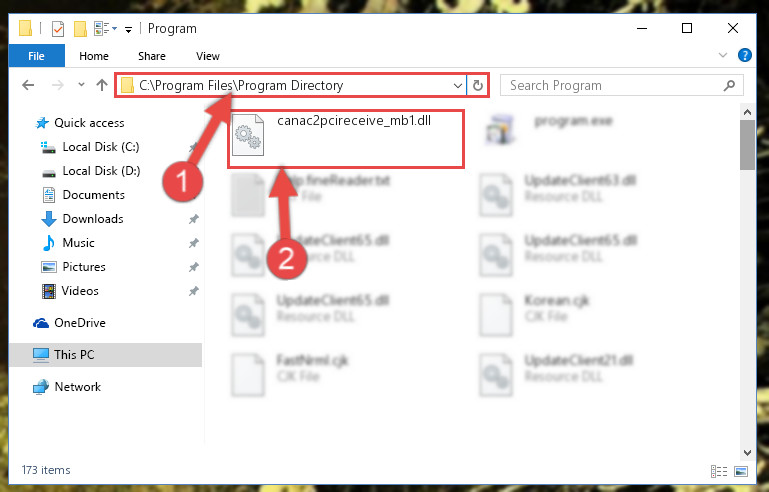This screenshot has height=492, width=769.
Task: Open the blue Help question mark icon
Action: 744,55
